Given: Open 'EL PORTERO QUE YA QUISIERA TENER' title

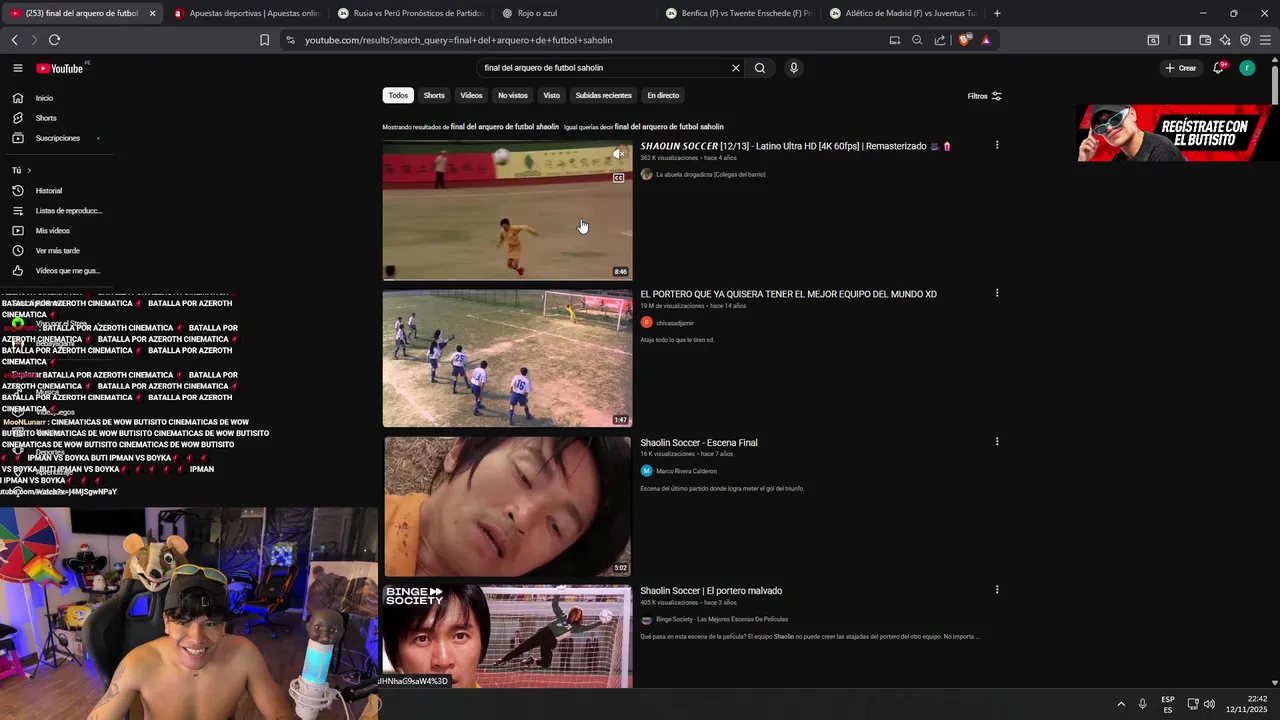Looking at the screenshot, I should (x=788, y=294).
